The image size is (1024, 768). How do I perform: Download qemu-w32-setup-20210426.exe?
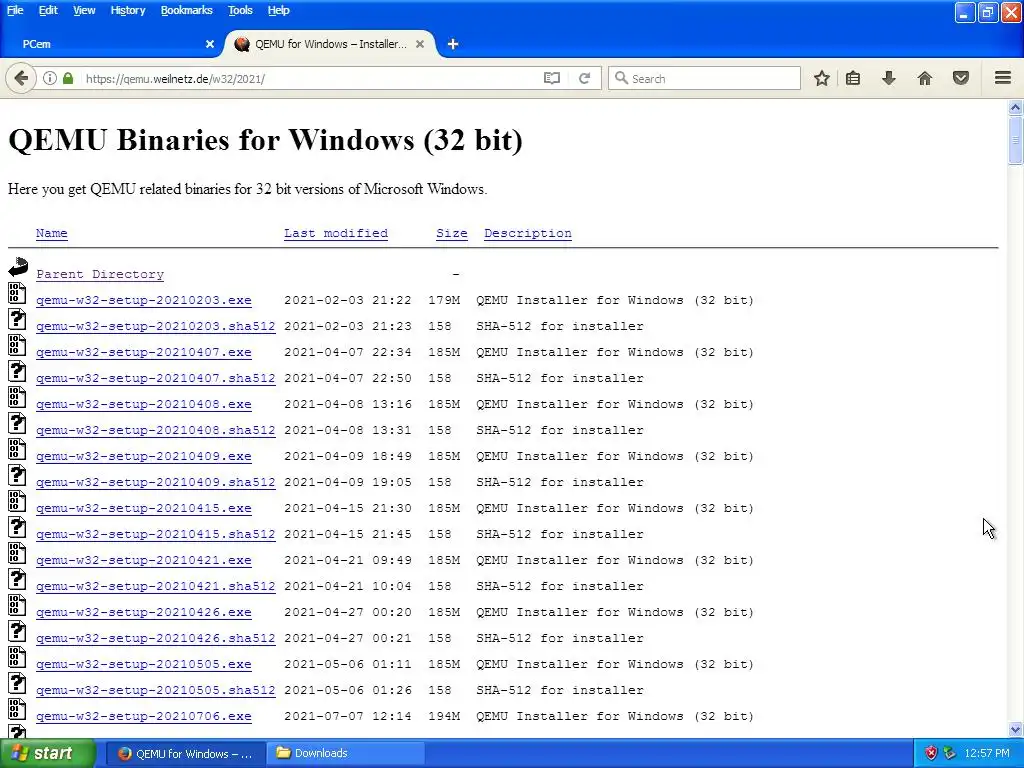(x=144, y=613)
